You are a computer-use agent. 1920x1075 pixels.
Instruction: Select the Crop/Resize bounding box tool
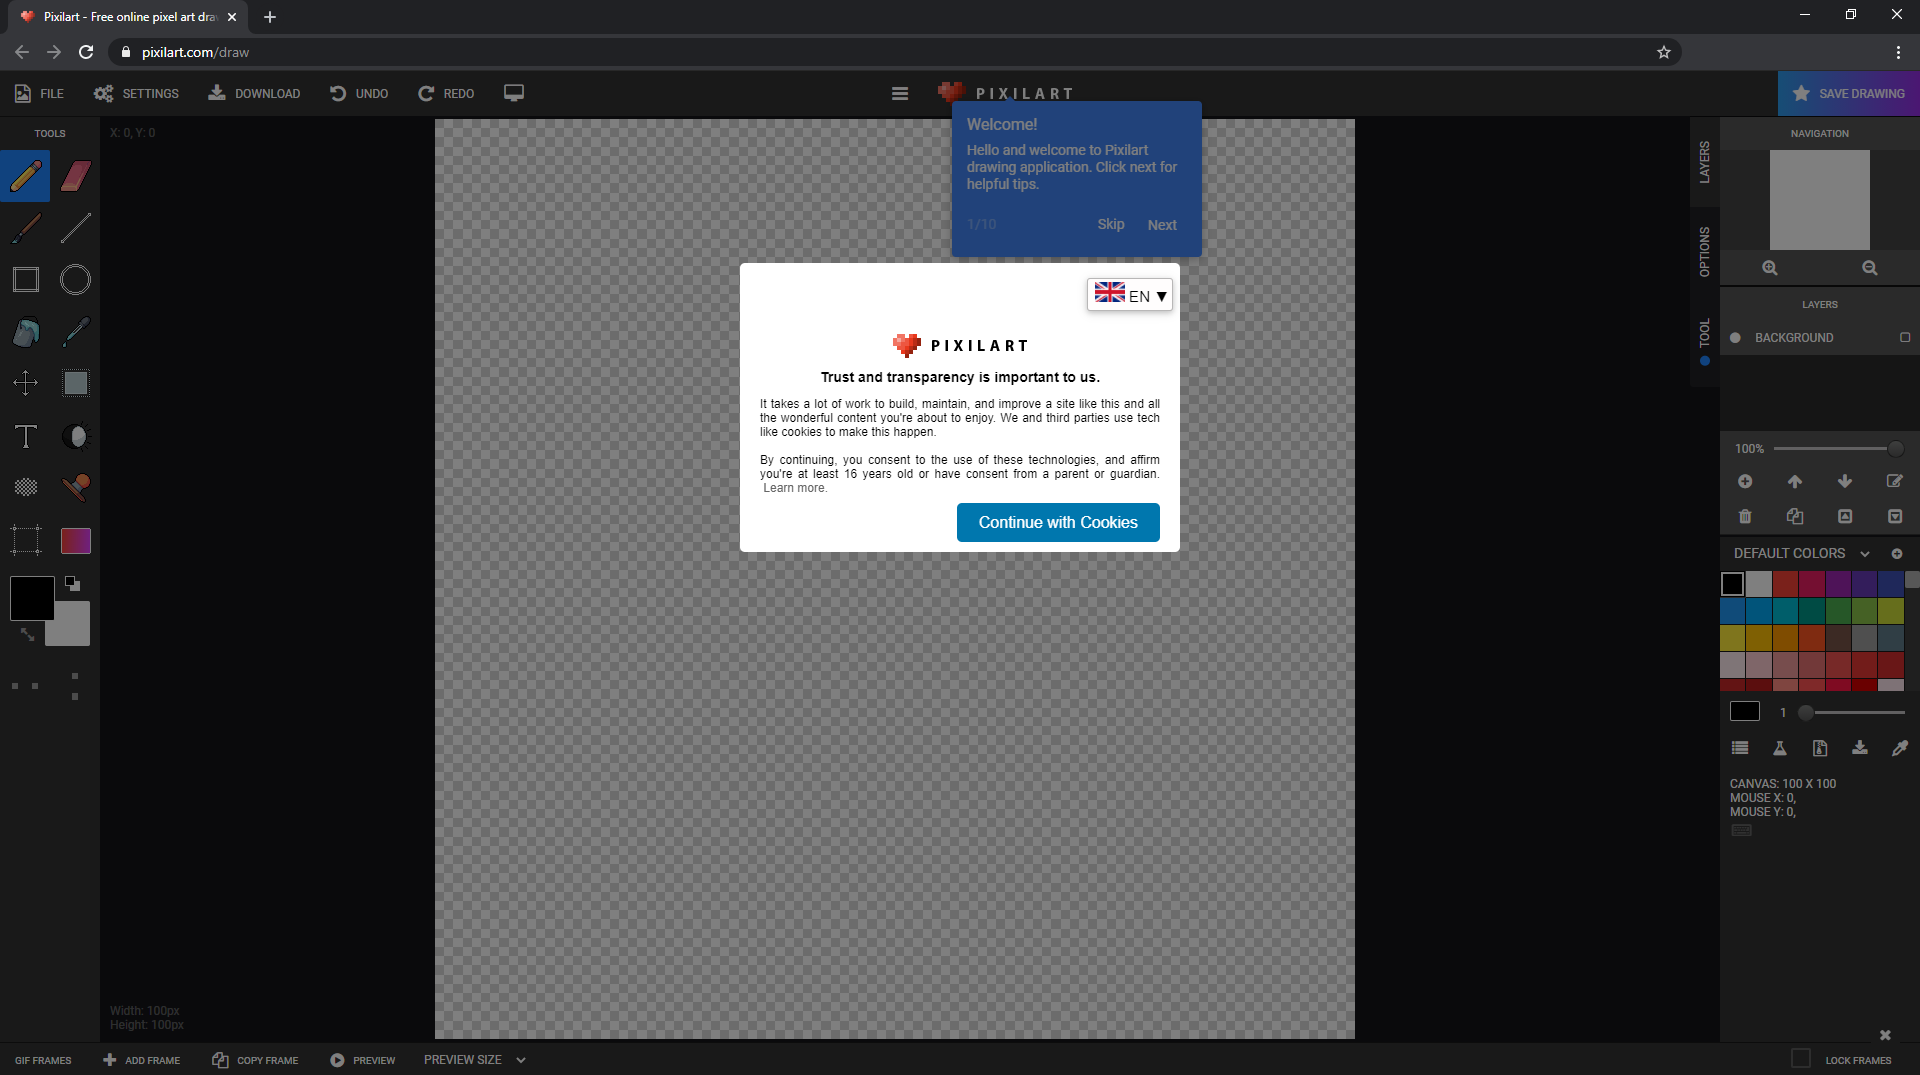25,540
